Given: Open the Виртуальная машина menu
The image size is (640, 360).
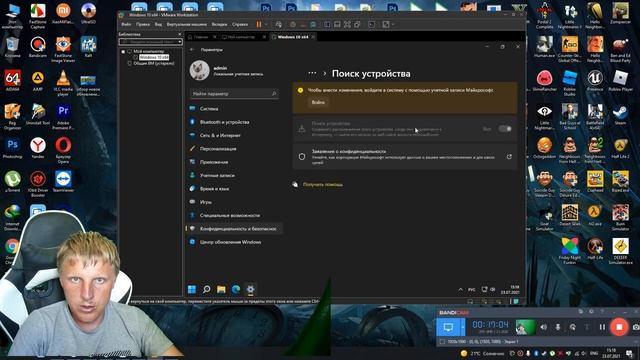Looking at the screenshot, I should [187, 24].
